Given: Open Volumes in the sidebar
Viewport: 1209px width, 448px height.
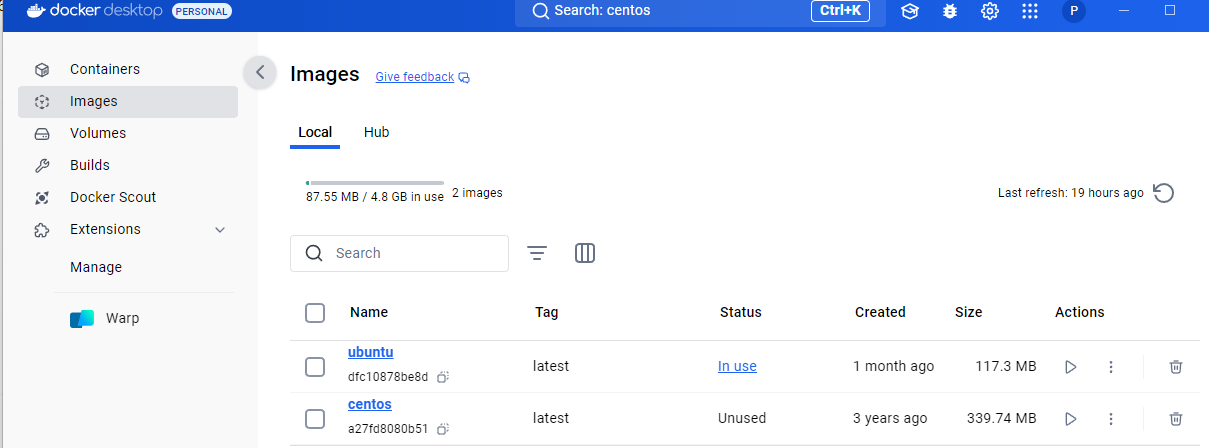Looking at the screenshot, I should pos(98,133).
